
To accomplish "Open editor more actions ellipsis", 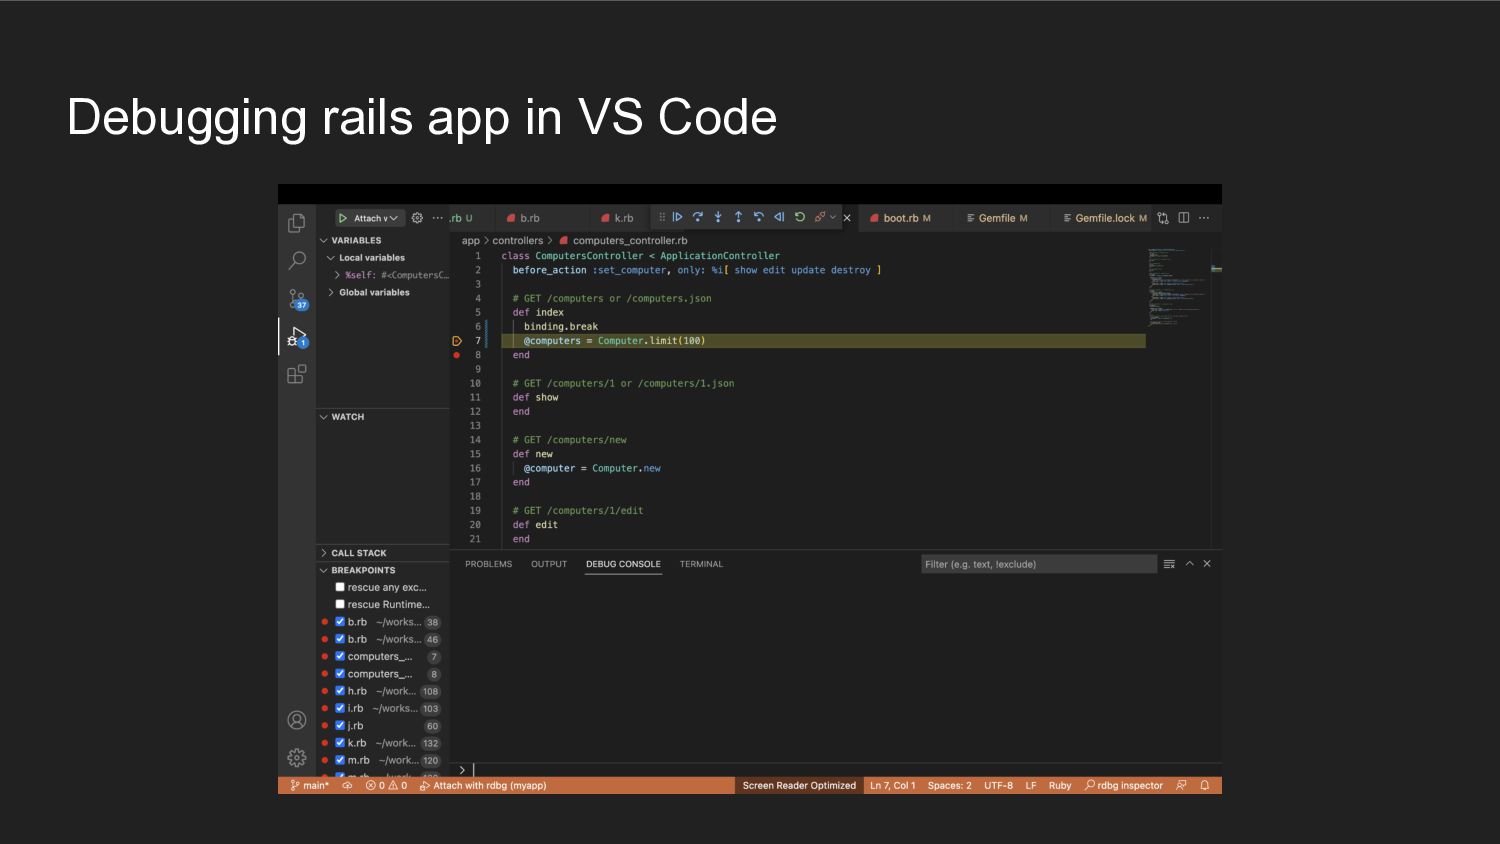I will click(x=1204, y=218).
